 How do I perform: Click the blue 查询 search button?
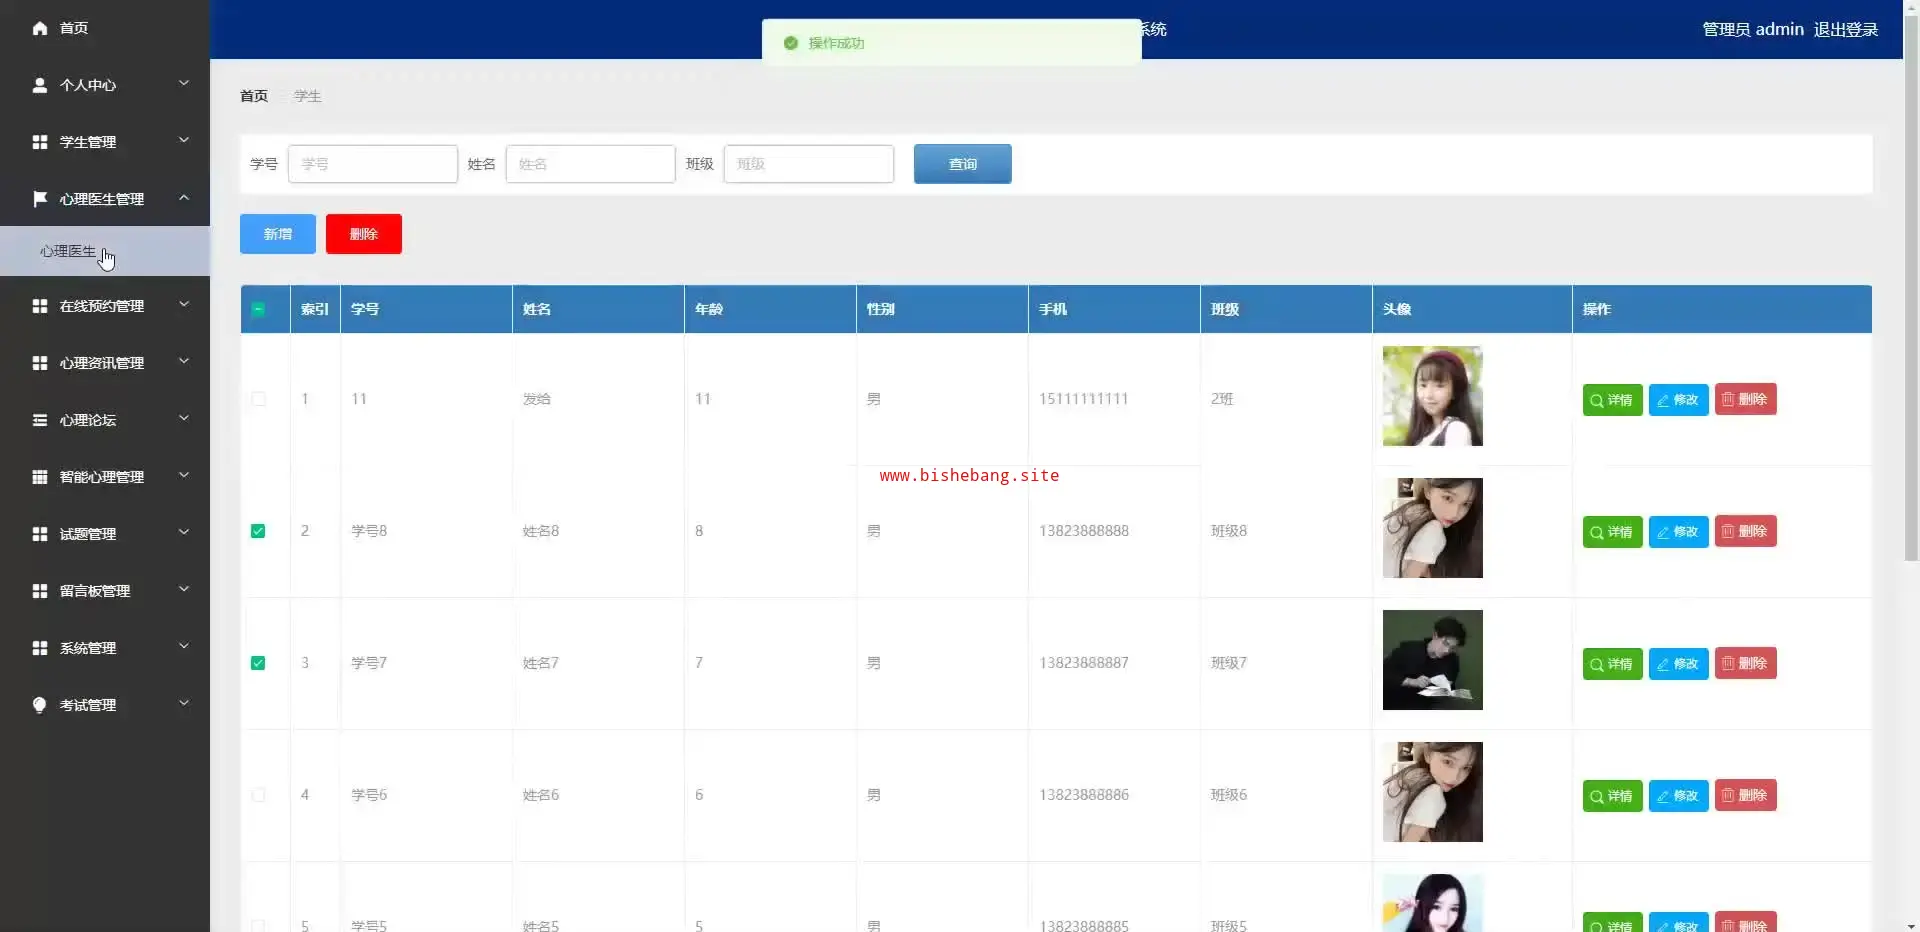point(962,164)
